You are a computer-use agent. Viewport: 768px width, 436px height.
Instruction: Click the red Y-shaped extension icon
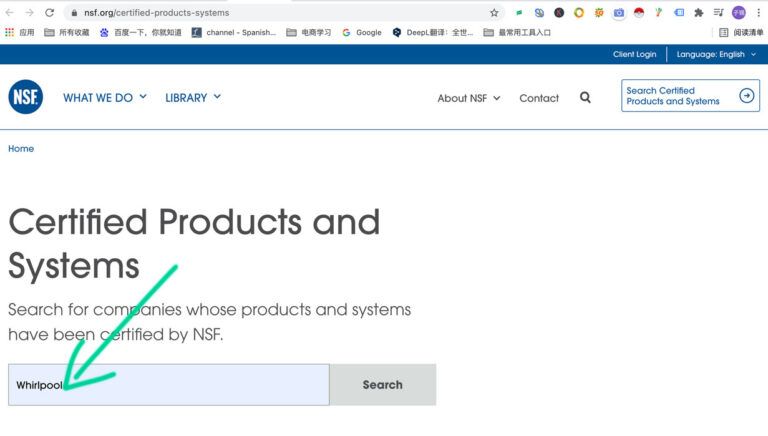(x=659, y=13)
